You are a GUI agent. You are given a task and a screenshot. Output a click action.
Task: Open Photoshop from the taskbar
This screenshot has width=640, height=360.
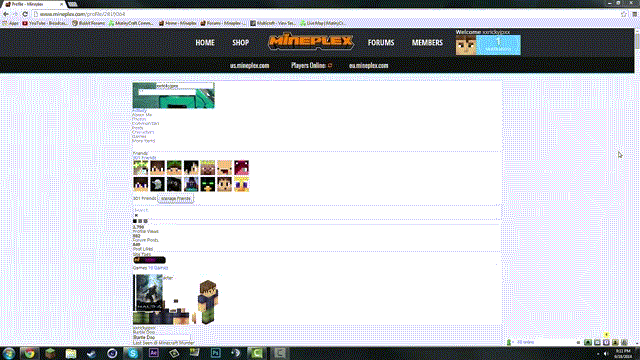point(216,353)
